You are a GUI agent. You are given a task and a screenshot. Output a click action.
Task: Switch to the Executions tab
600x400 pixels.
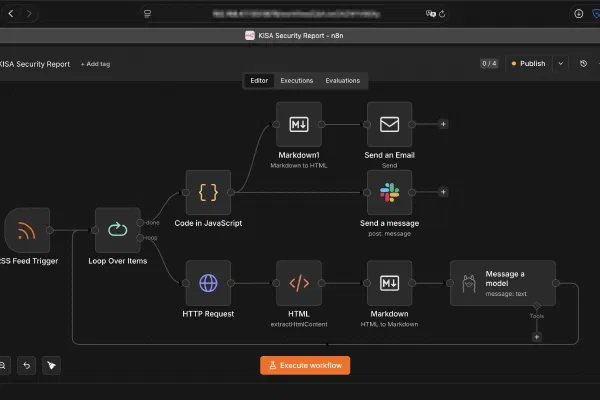tap(297, 81)
